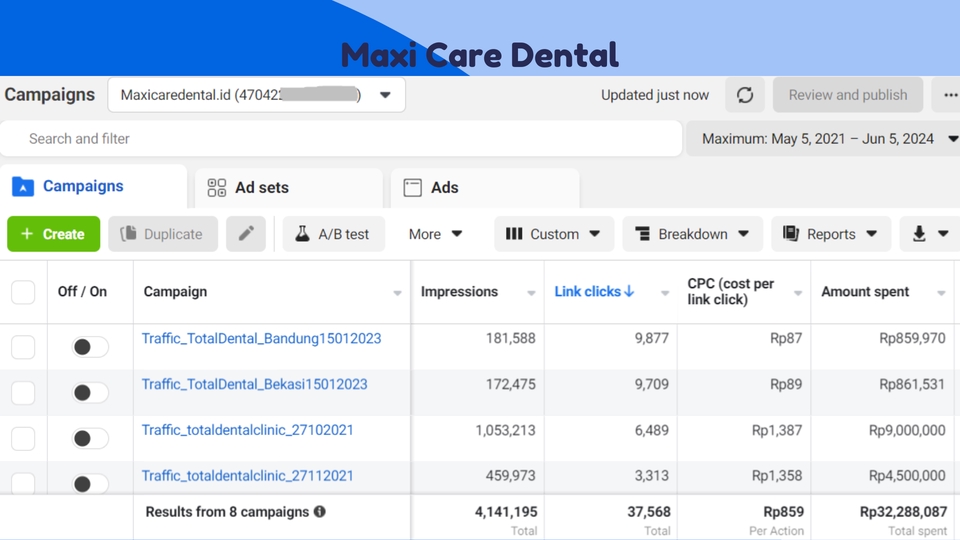
Task: Open the Traffic_TotalDental_Bekasi15012023 campaign link
Action: [255, 384]
